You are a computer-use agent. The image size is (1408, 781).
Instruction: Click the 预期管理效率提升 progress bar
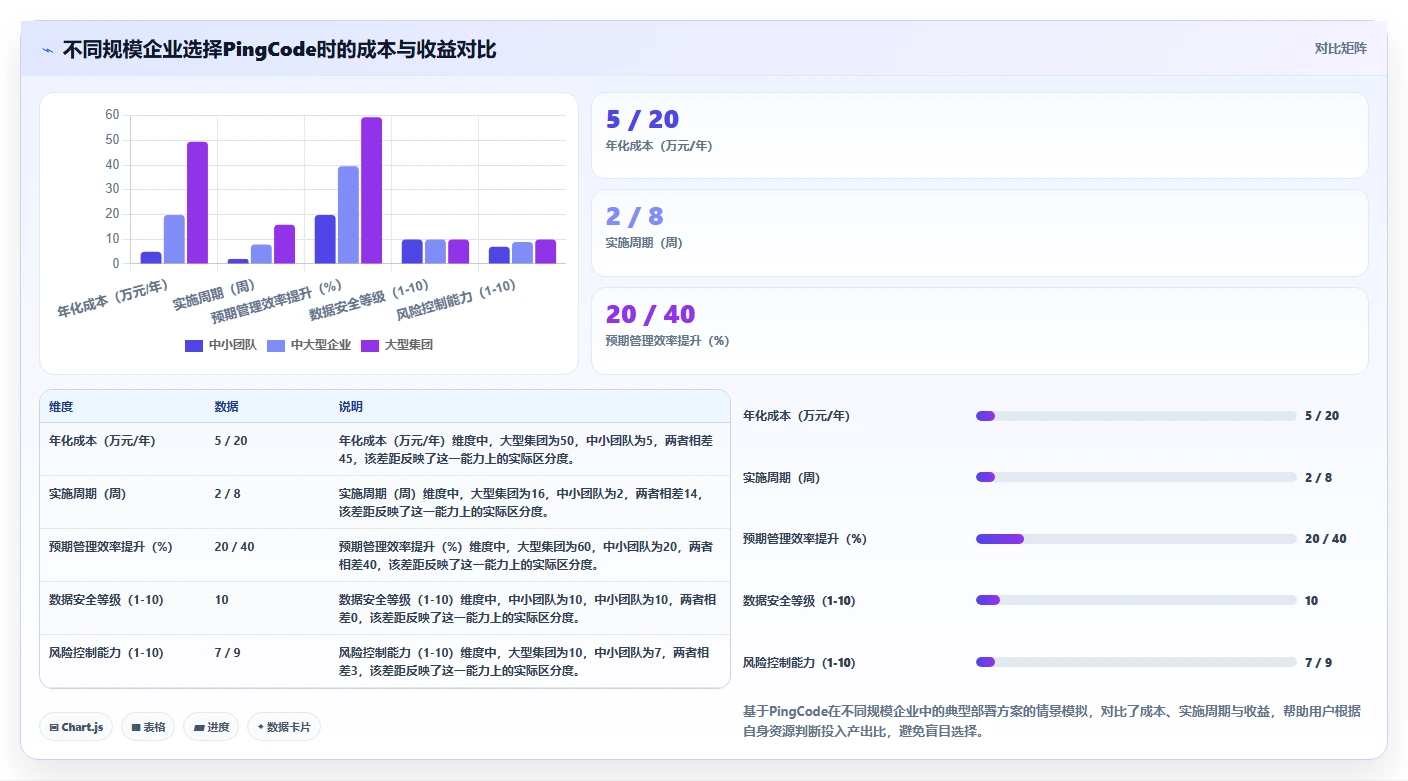coord(1136,539)
